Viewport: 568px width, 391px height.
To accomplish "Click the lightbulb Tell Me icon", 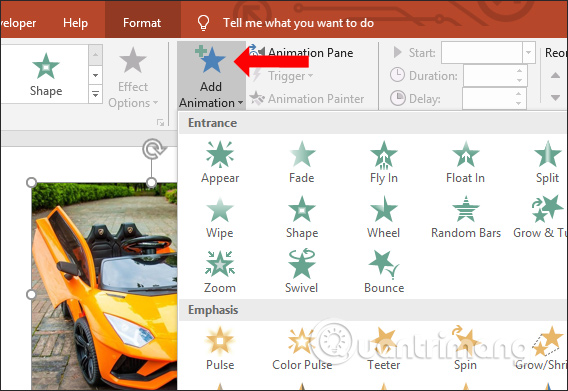I will [203, 23].
